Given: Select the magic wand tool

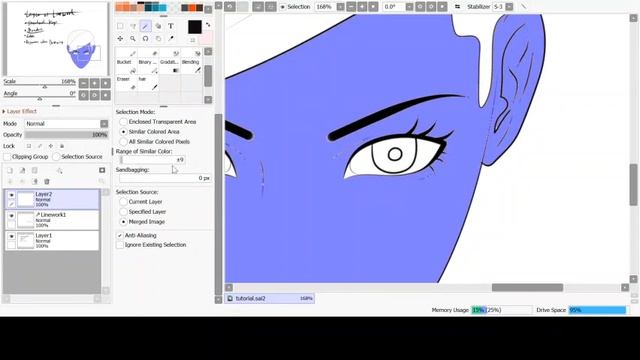Looking at the screenshot, I should (x=145, y=26).
